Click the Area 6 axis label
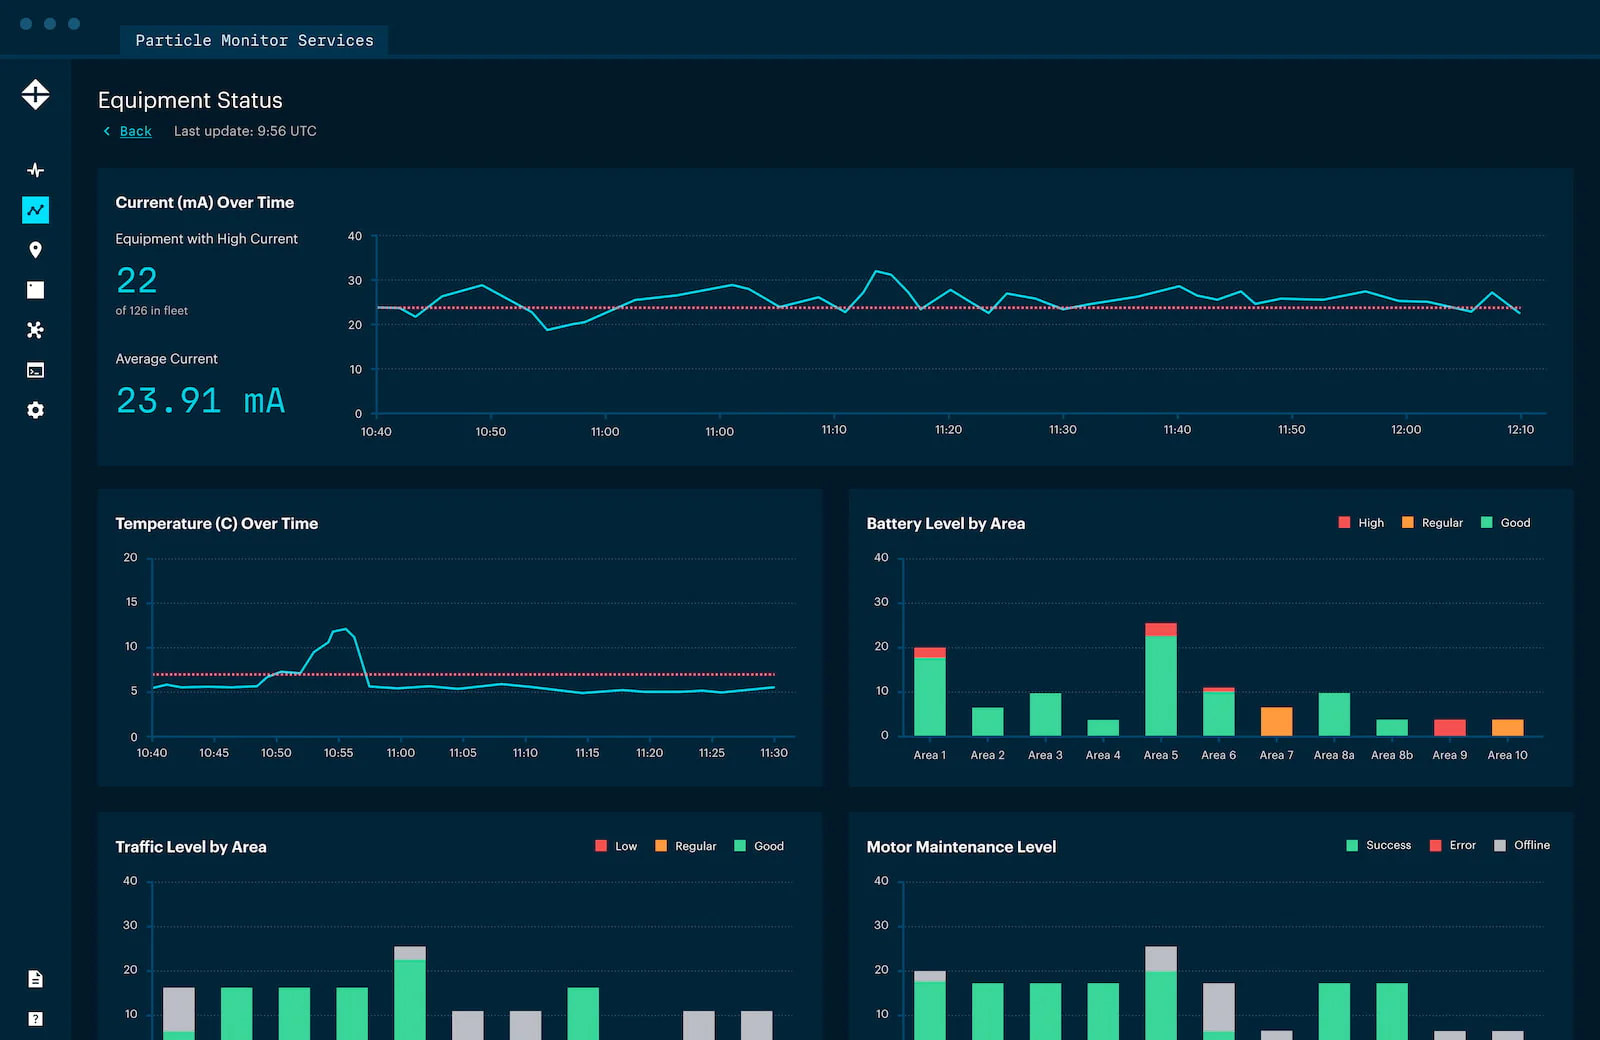This screenshot has height=1040, width=1600. point(1219,755)
